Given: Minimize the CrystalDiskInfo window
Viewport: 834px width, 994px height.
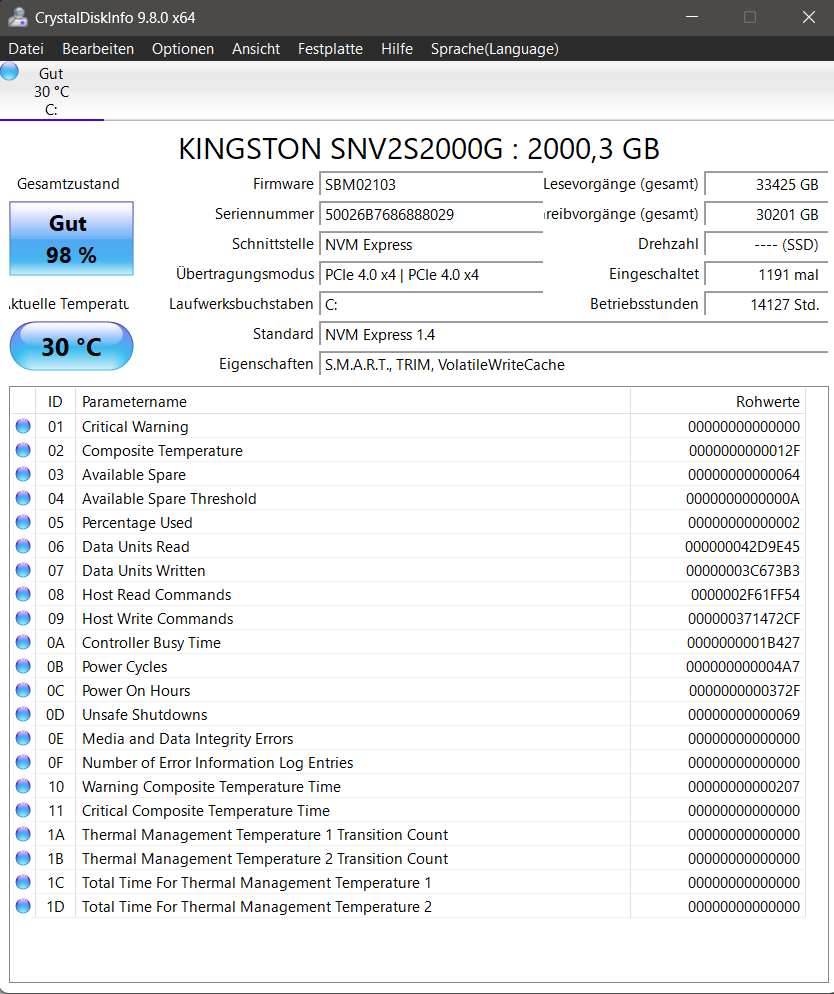Looking at the screenshot, I should 692,17.
